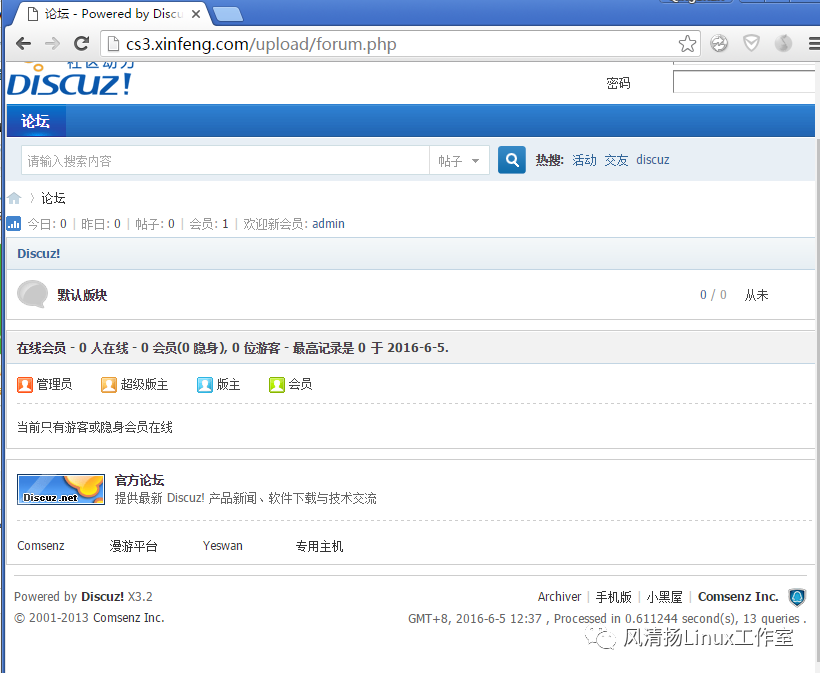Viewport: 820px width, 673px height.
Task: Click the 官方论坛 link
Action: 140,480
